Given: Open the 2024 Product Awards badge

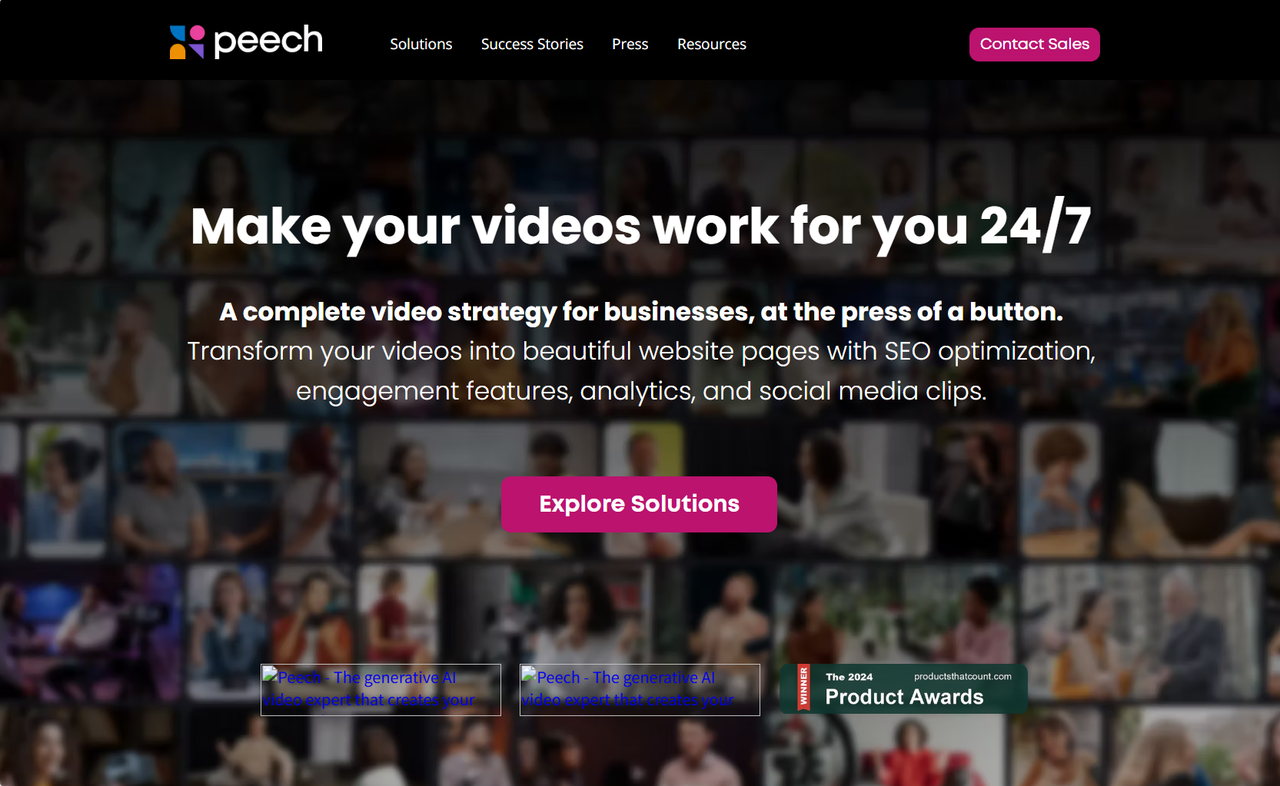Looking at the screenshot, I should [904, 689].
